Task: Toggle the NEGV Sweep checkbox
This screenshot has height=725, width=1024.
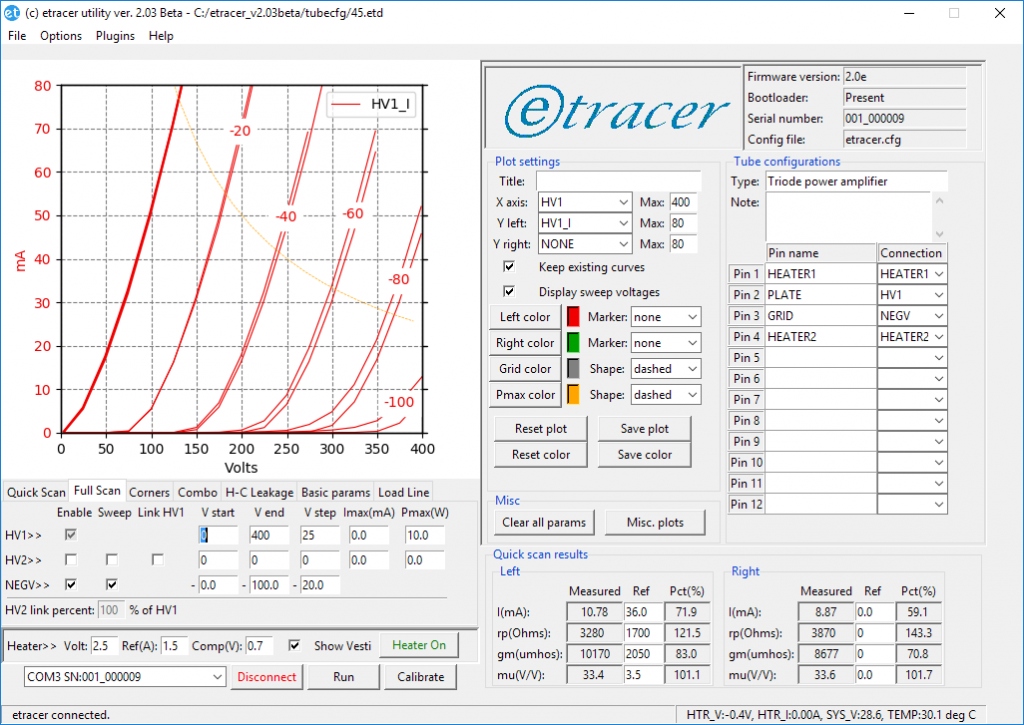Action: [x=112, y=585]
